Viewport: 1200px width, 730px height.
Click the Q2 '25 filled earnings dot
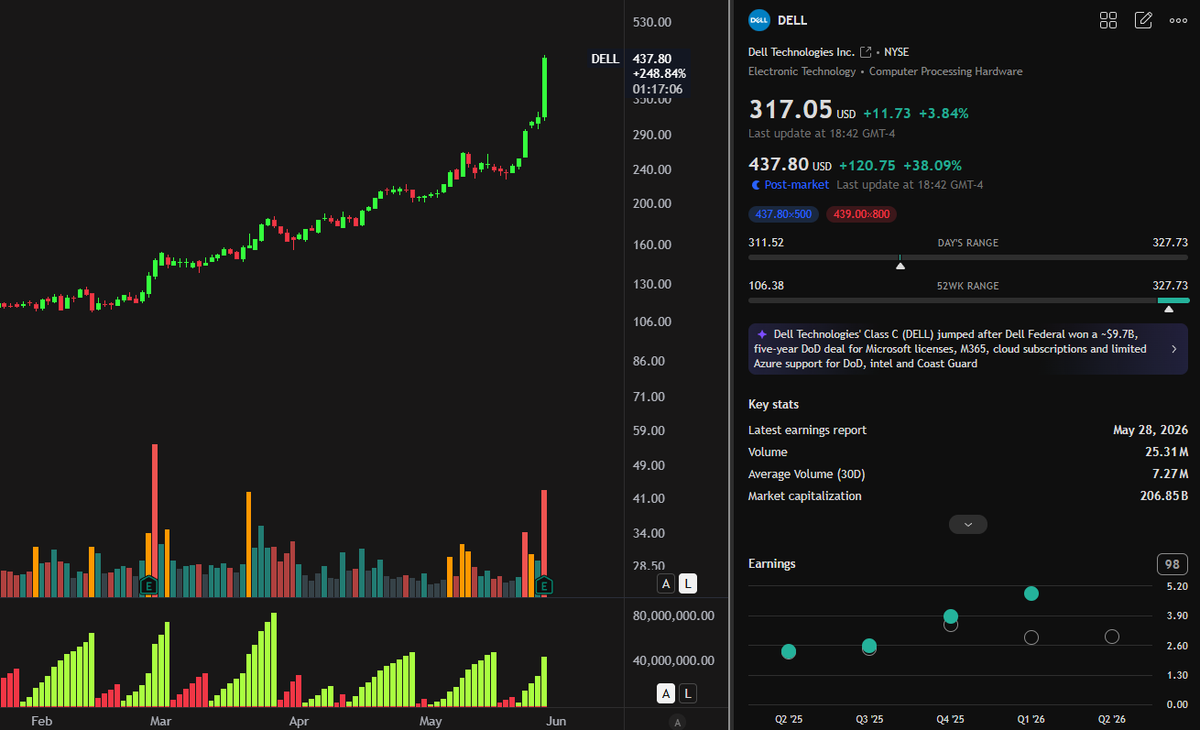pyautogui.click(x=788, y=652)
